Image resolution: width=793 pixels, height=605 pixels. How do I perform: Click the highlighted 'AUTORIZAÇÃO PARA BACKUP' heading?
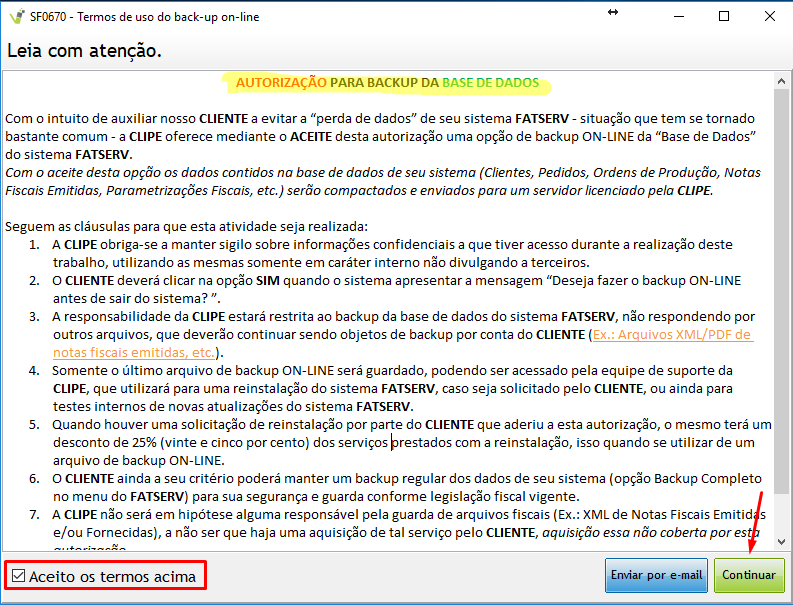click(387, 83)
